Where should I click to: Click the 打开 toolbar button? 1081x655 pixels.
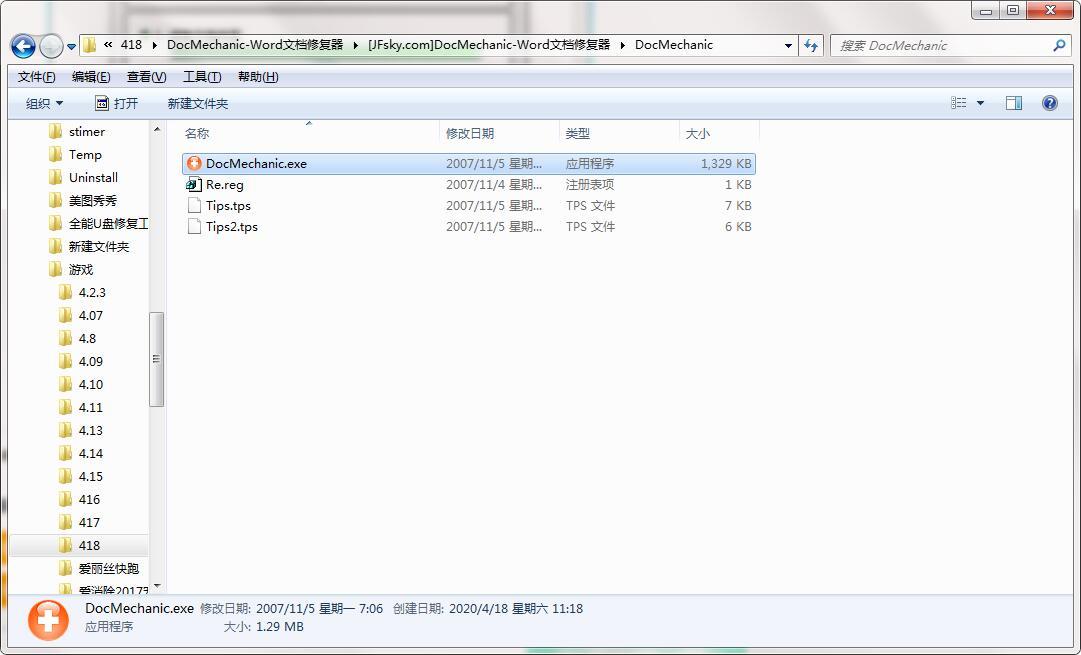[117, 103]
